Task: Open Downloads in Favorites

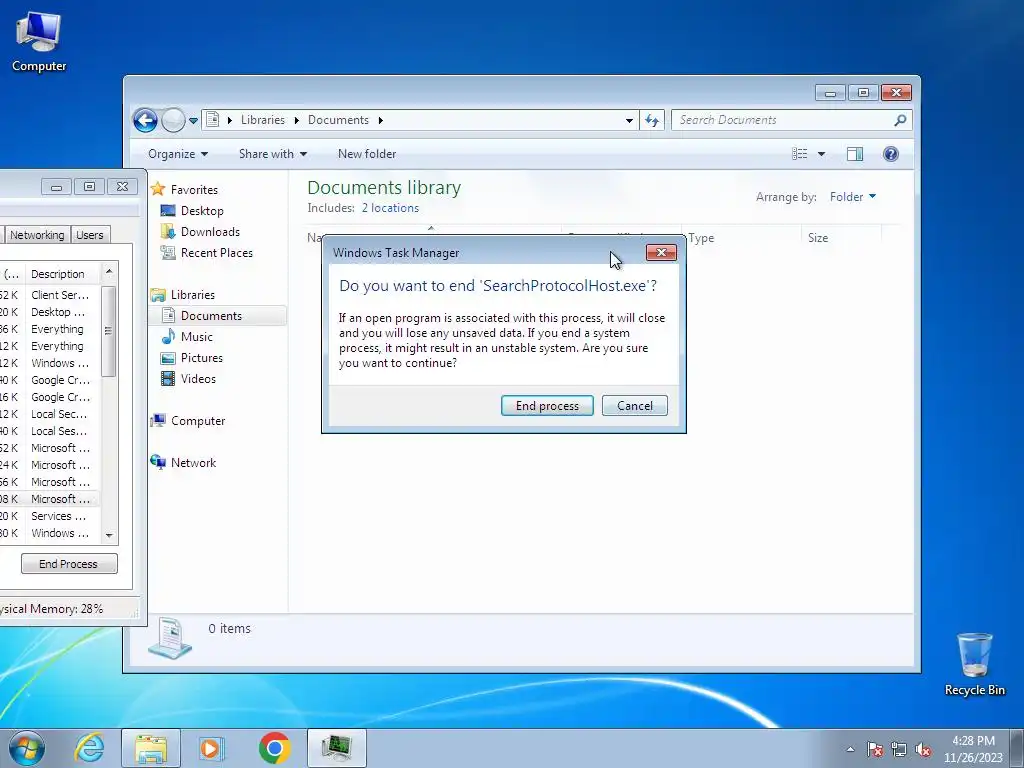Action: click(x=210, y=232)
